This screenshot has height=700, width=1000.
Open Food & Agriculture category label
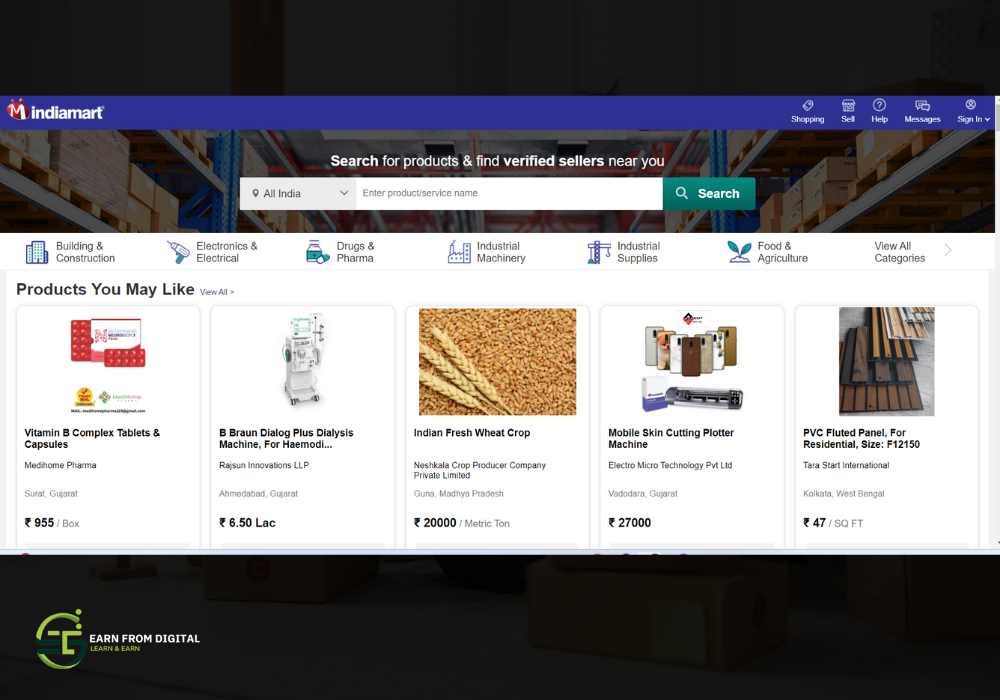[x=783, y=252]
